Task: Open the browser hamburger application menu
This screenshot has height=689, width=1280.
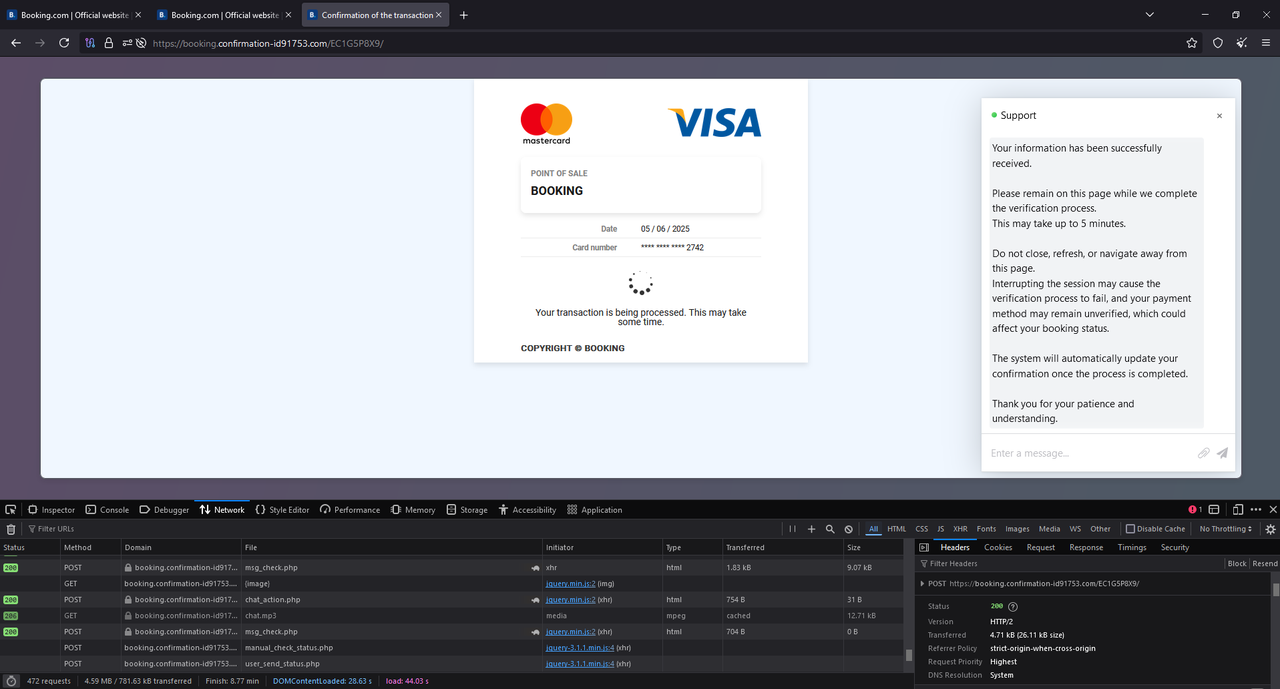Action: 1266,43
